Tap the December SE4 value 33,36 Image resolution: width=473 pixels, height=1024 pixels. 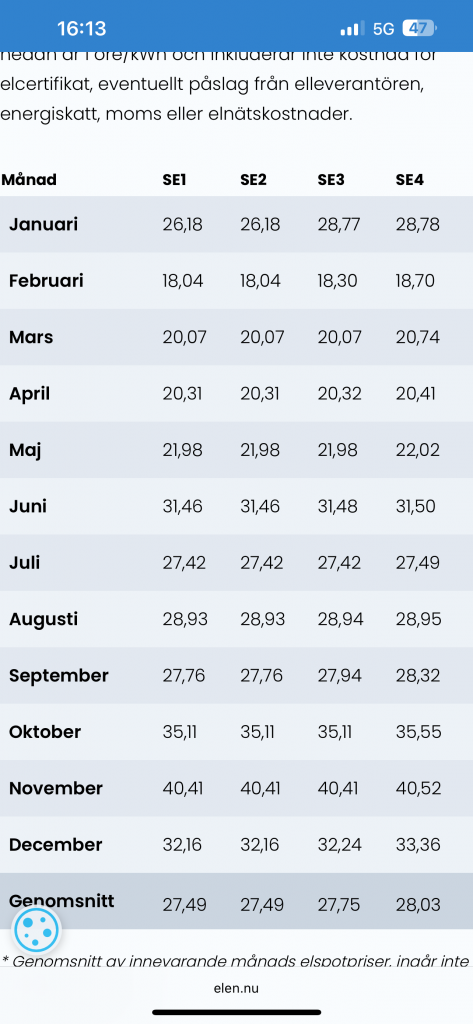tap(417, 844)
